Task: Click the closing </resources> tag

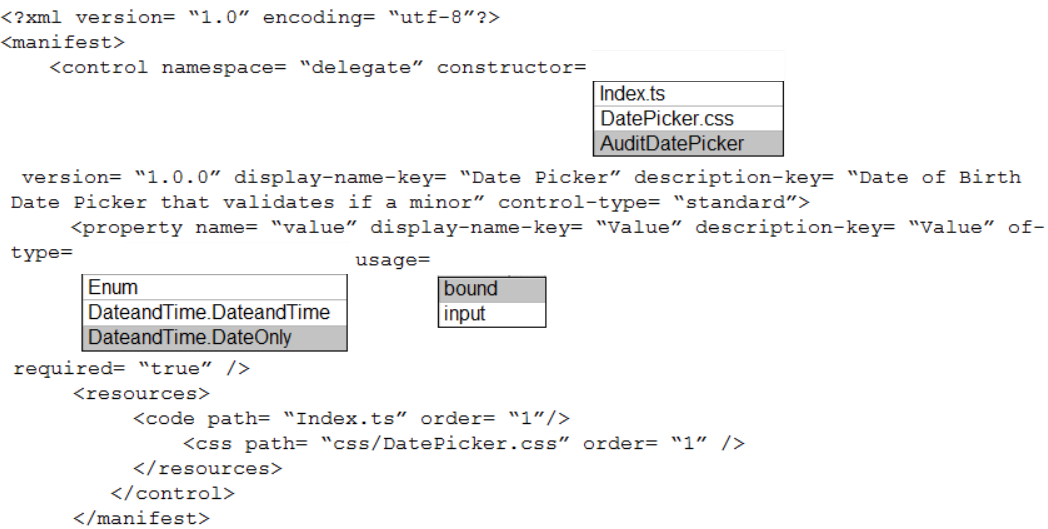Action: click(207, 468)
